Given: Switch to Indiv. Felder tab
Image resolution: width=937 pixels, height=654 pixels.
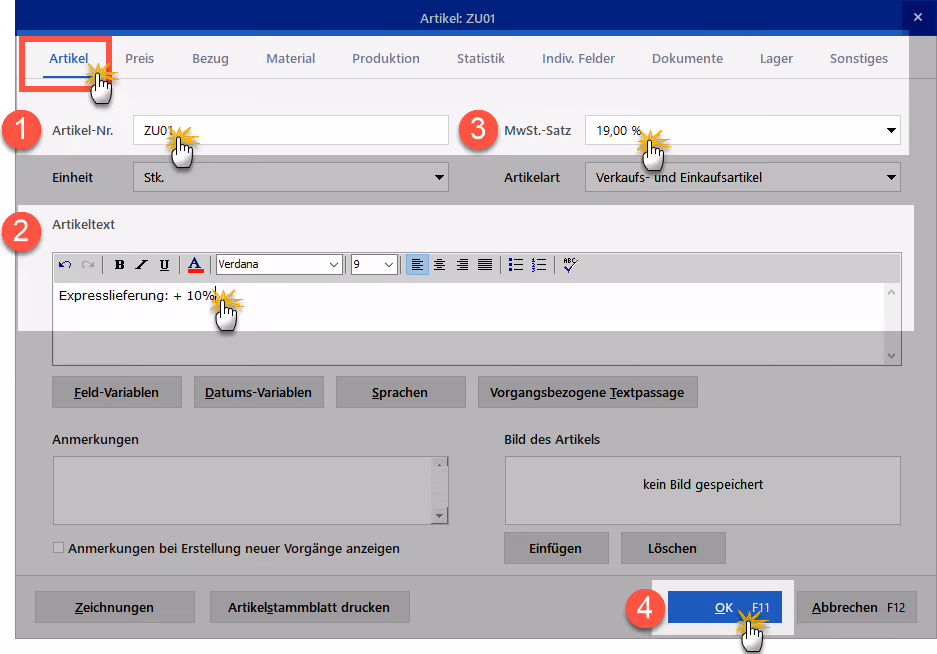Looking at the screenshot, I should (578, 59).
